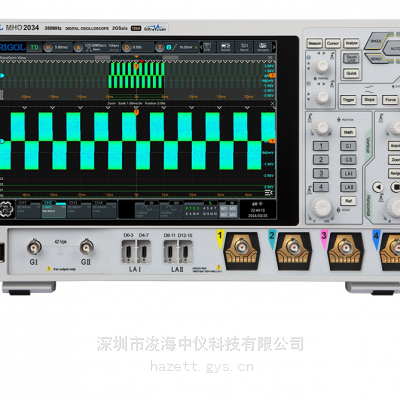Open trigger T settings box
The height and width of the screenshot is (400, 400).
[177, 47]
